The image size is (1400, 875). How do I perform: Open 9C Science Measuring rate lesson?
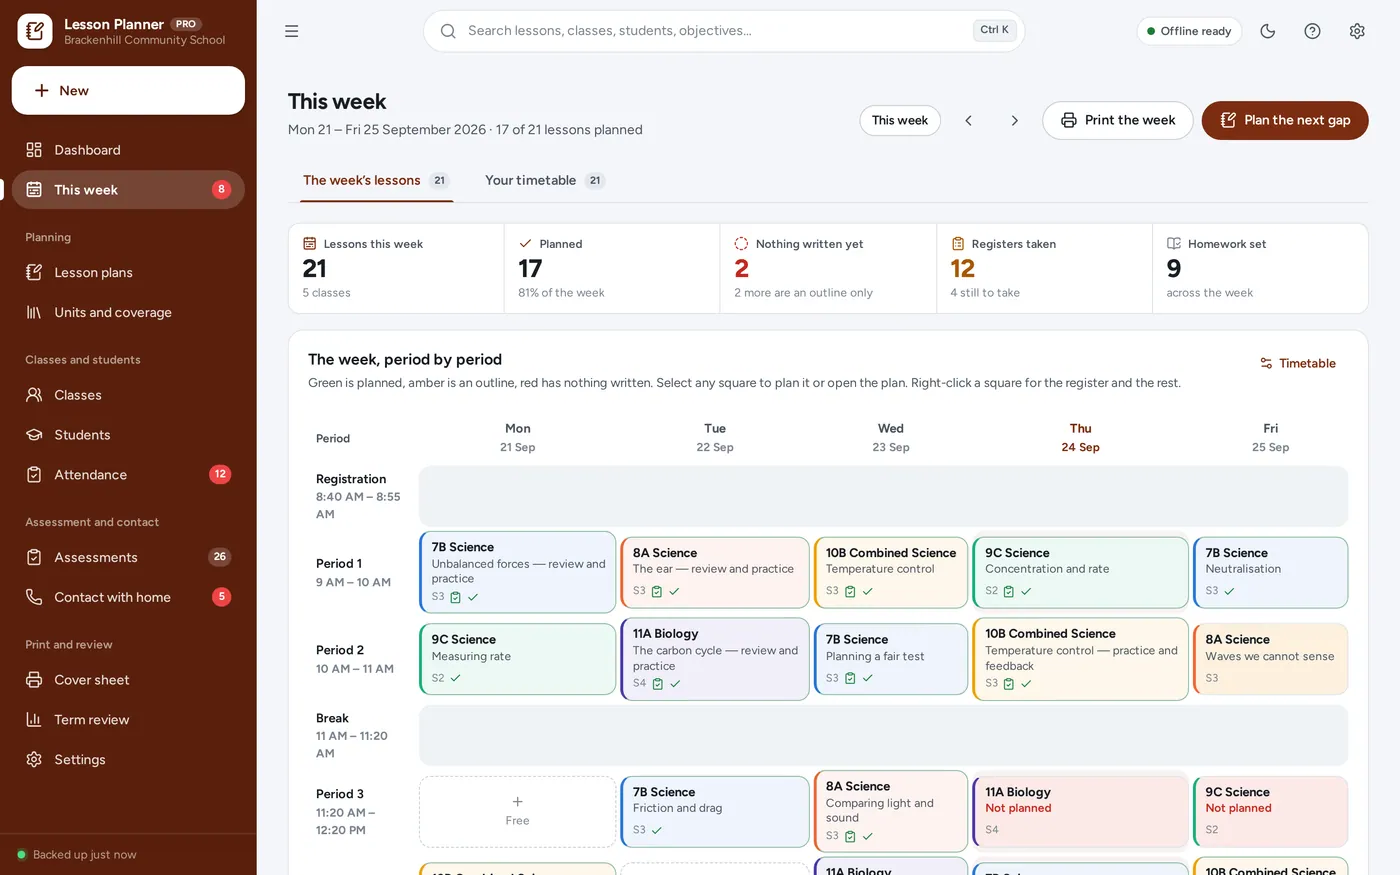coord(517,659)
